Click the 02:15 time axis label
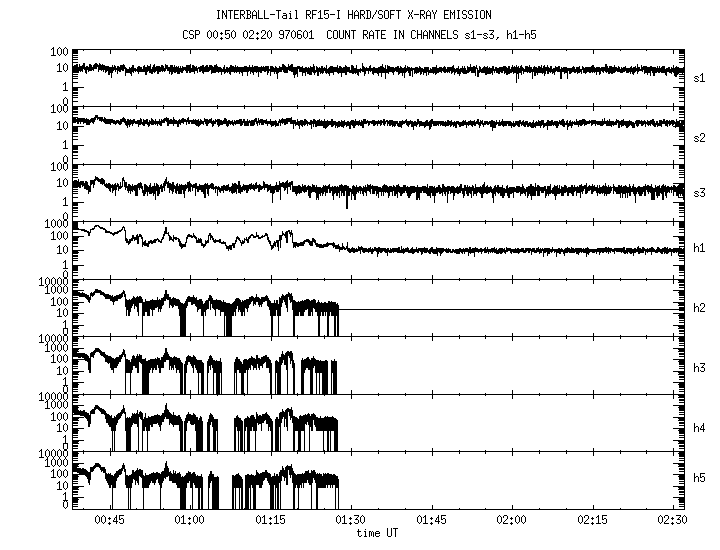Screen dimensions: 720x550 pyautogui.click(x=592, y=520)
